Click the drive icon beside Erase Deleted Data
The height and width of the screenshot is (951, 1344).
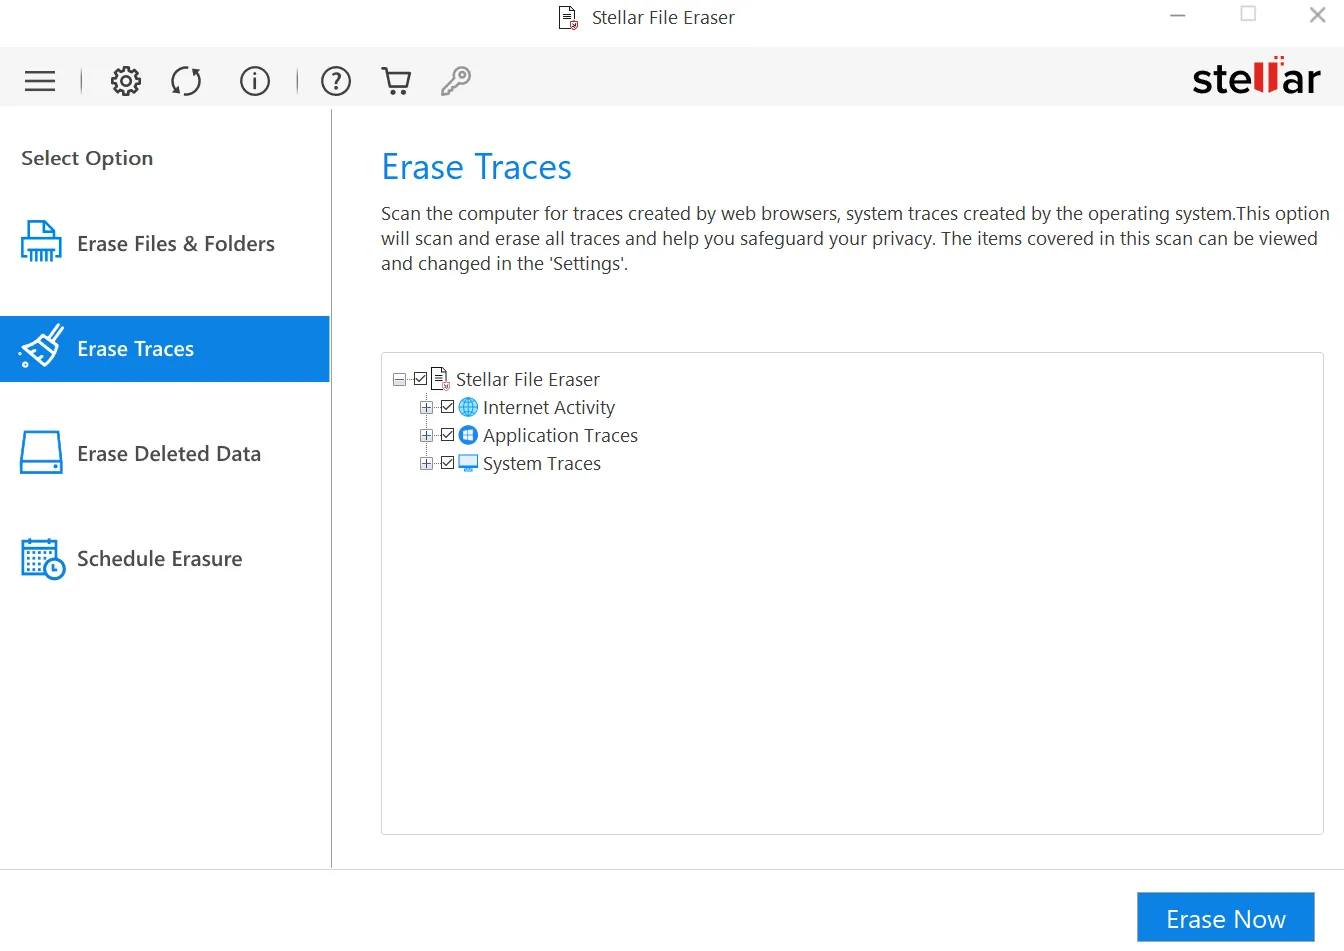[41, 452]
